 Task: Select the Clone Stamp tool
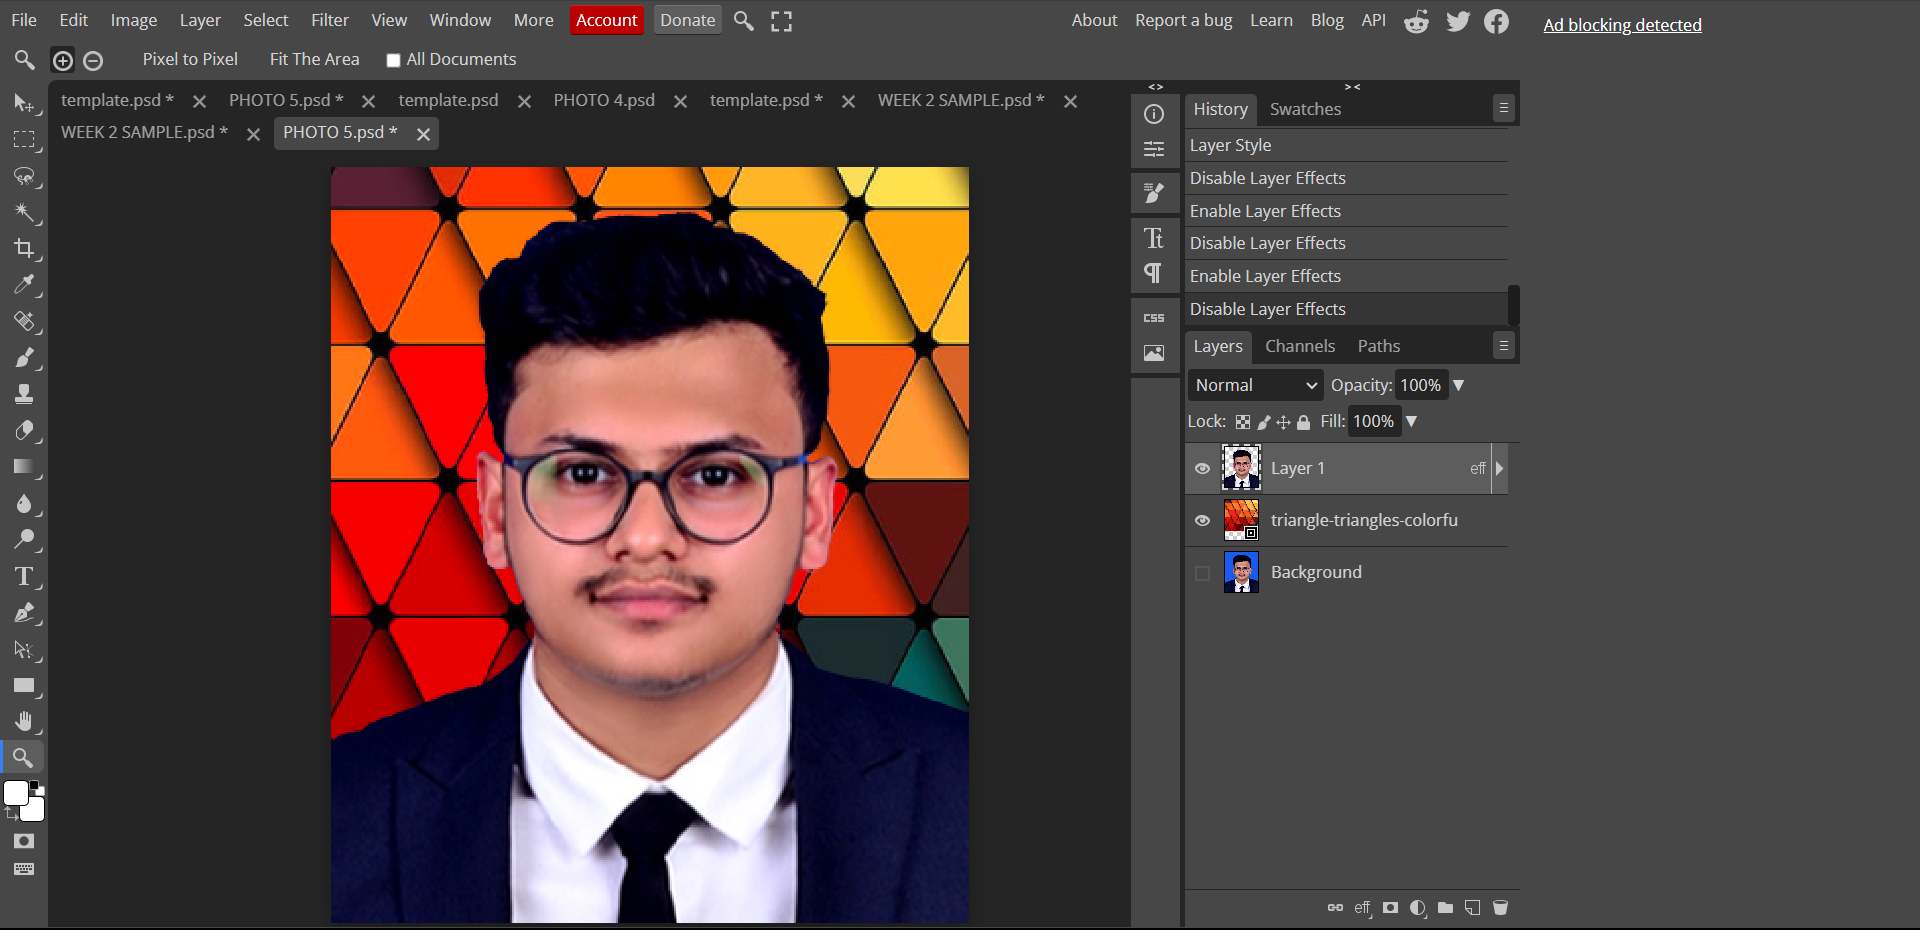(x=24, y=394)
